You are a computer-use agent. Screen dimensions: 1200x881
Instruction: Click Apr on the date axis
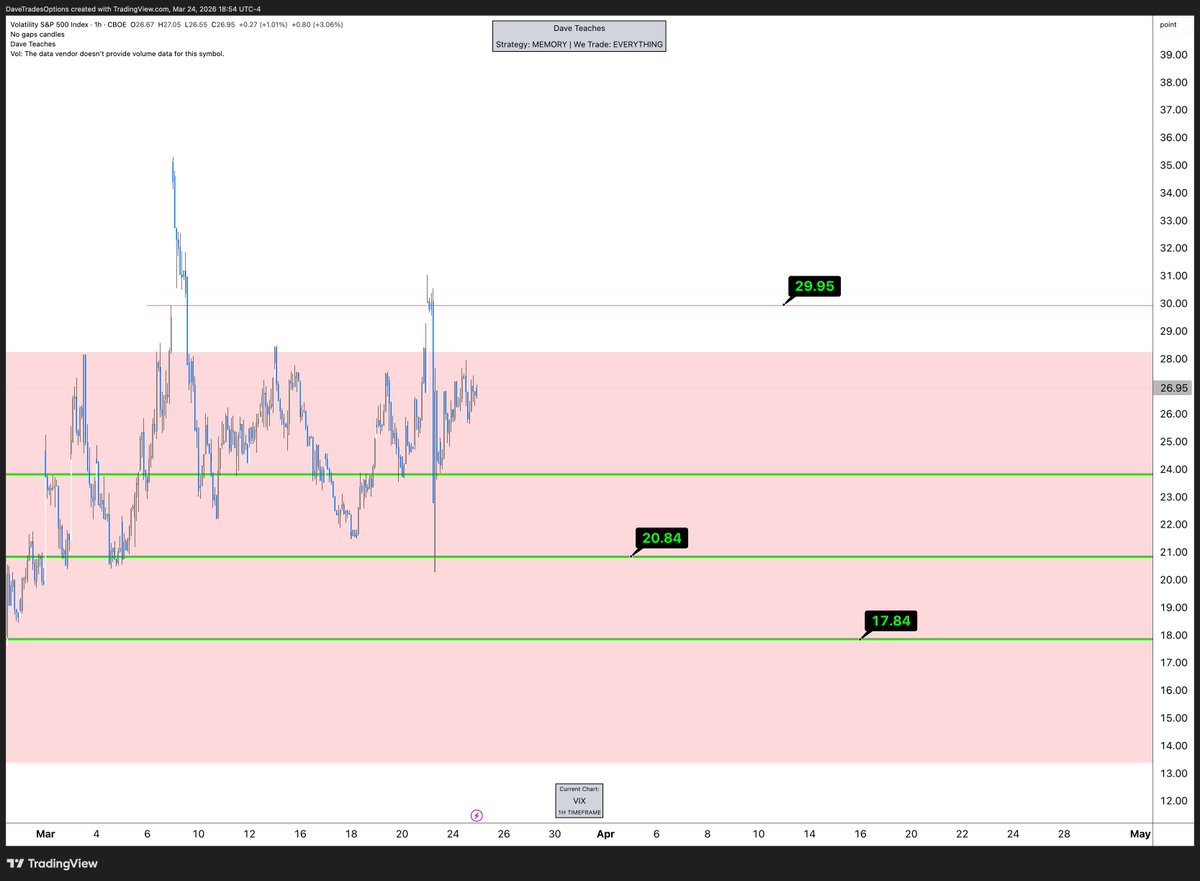tap(605, 833)
